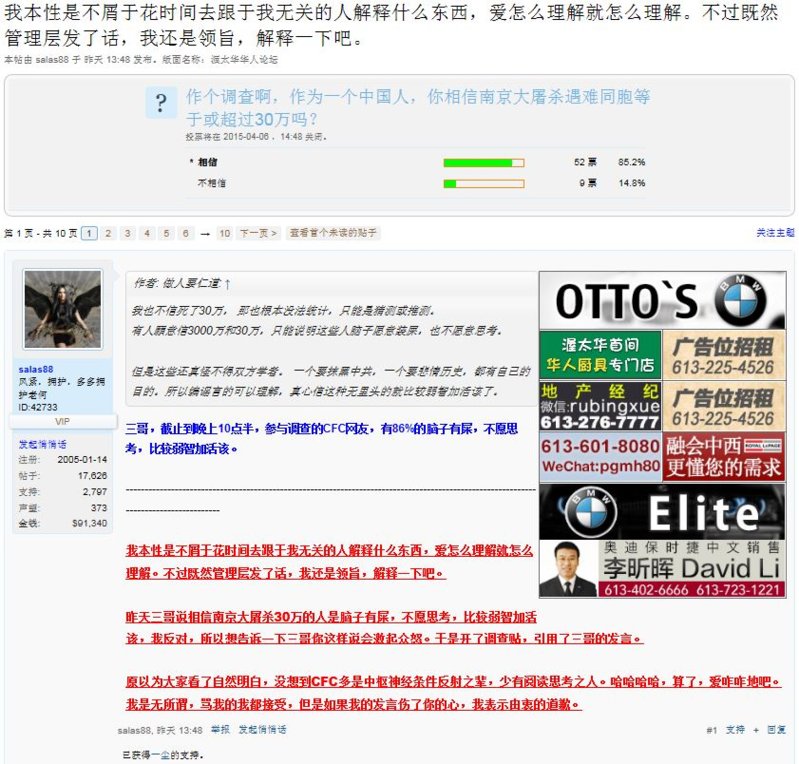Screen dimensions: 799x764
Task: View first unread post
Action: pos(333,233)
